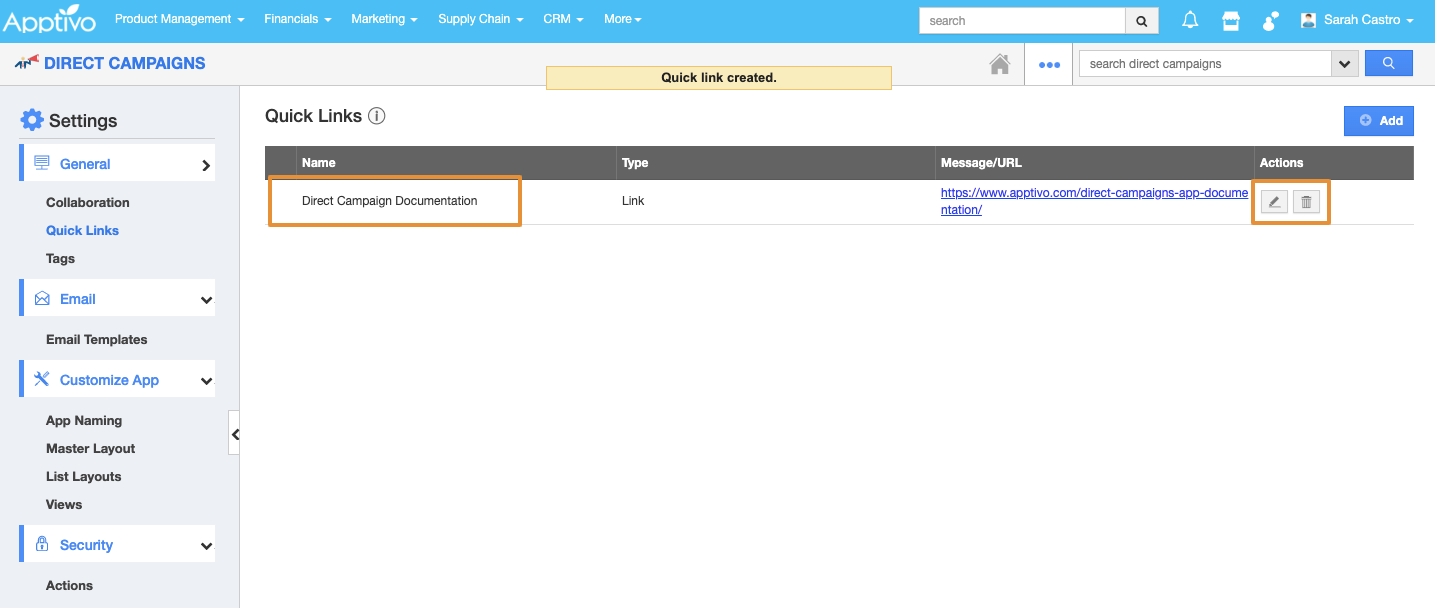Click the Add quick link button
This screenshot has height=608, width=1435.
point(1378,120)
